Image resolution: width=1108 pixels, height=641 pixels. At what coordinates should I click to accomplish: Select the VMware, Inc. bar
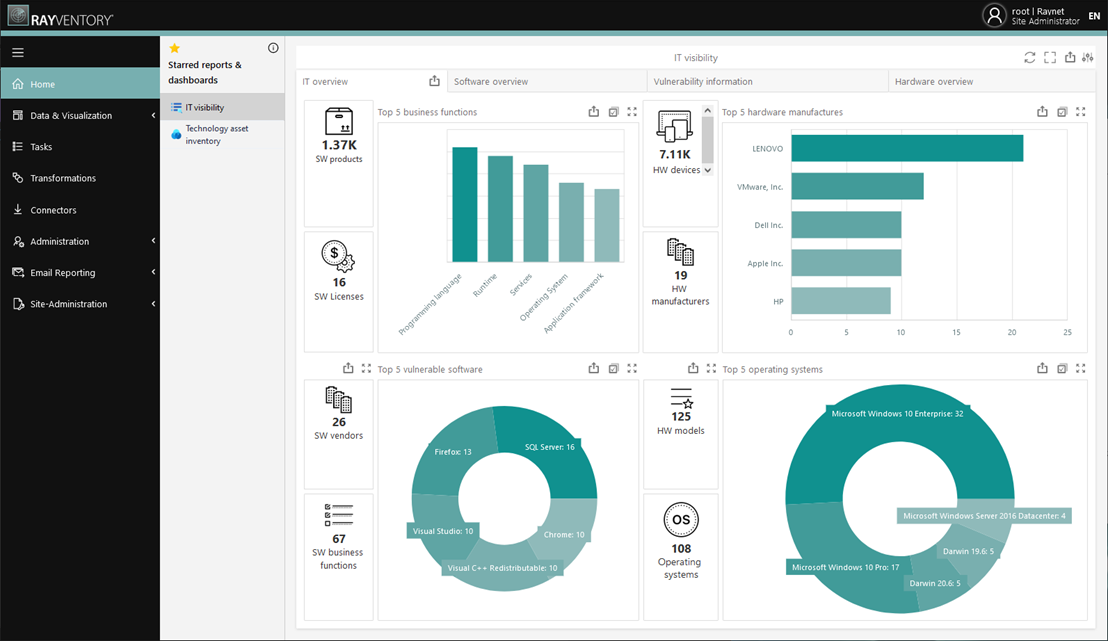[x=857, y=187]
